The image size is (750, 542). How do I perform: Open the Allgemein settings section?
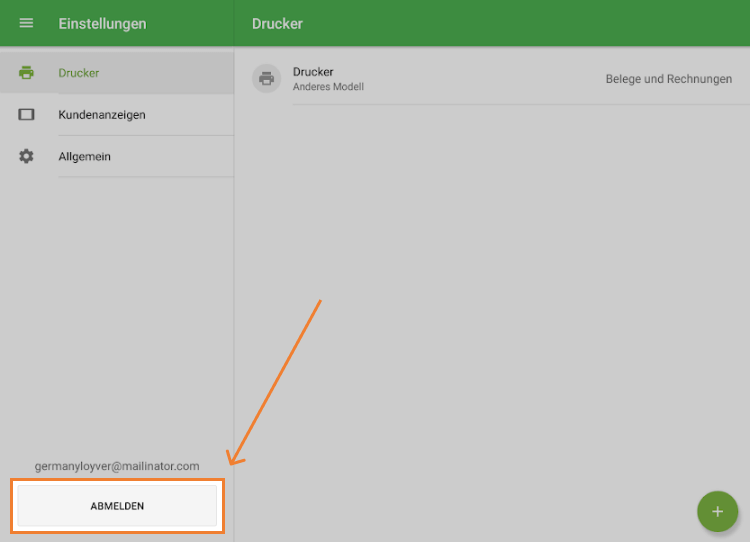[84, 156]
